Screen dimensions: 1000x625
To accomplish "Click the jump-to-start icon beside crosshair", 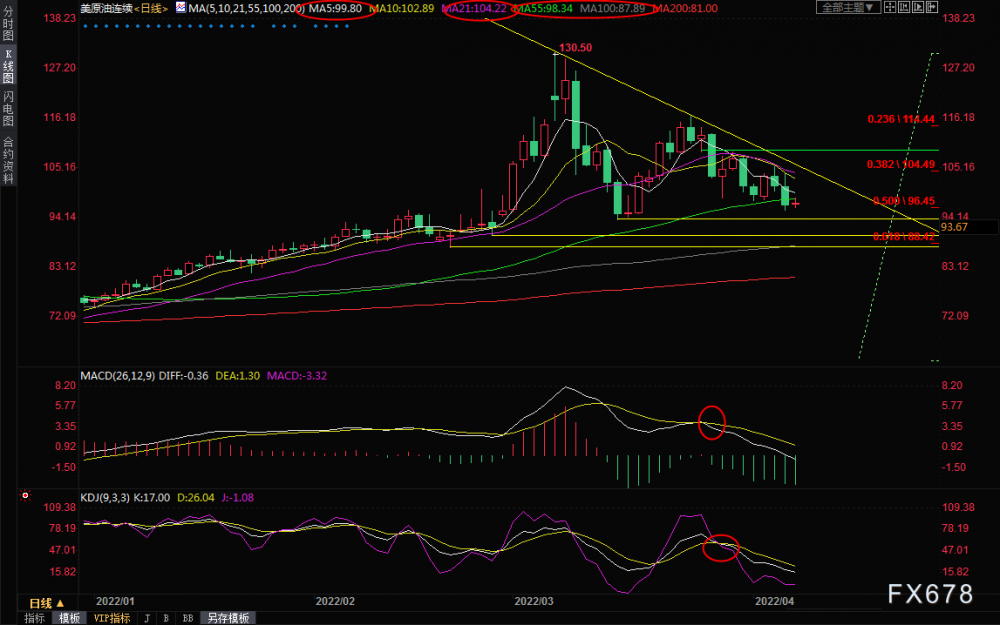I will tap(904, 8).
